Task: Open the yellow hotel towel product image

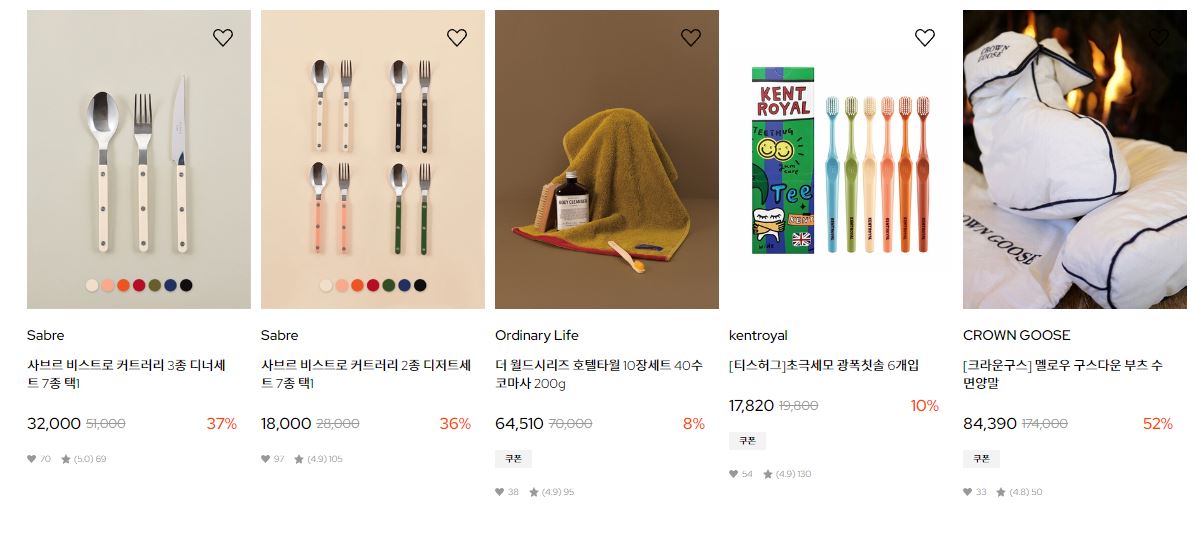Action: [x=607, y=159]
